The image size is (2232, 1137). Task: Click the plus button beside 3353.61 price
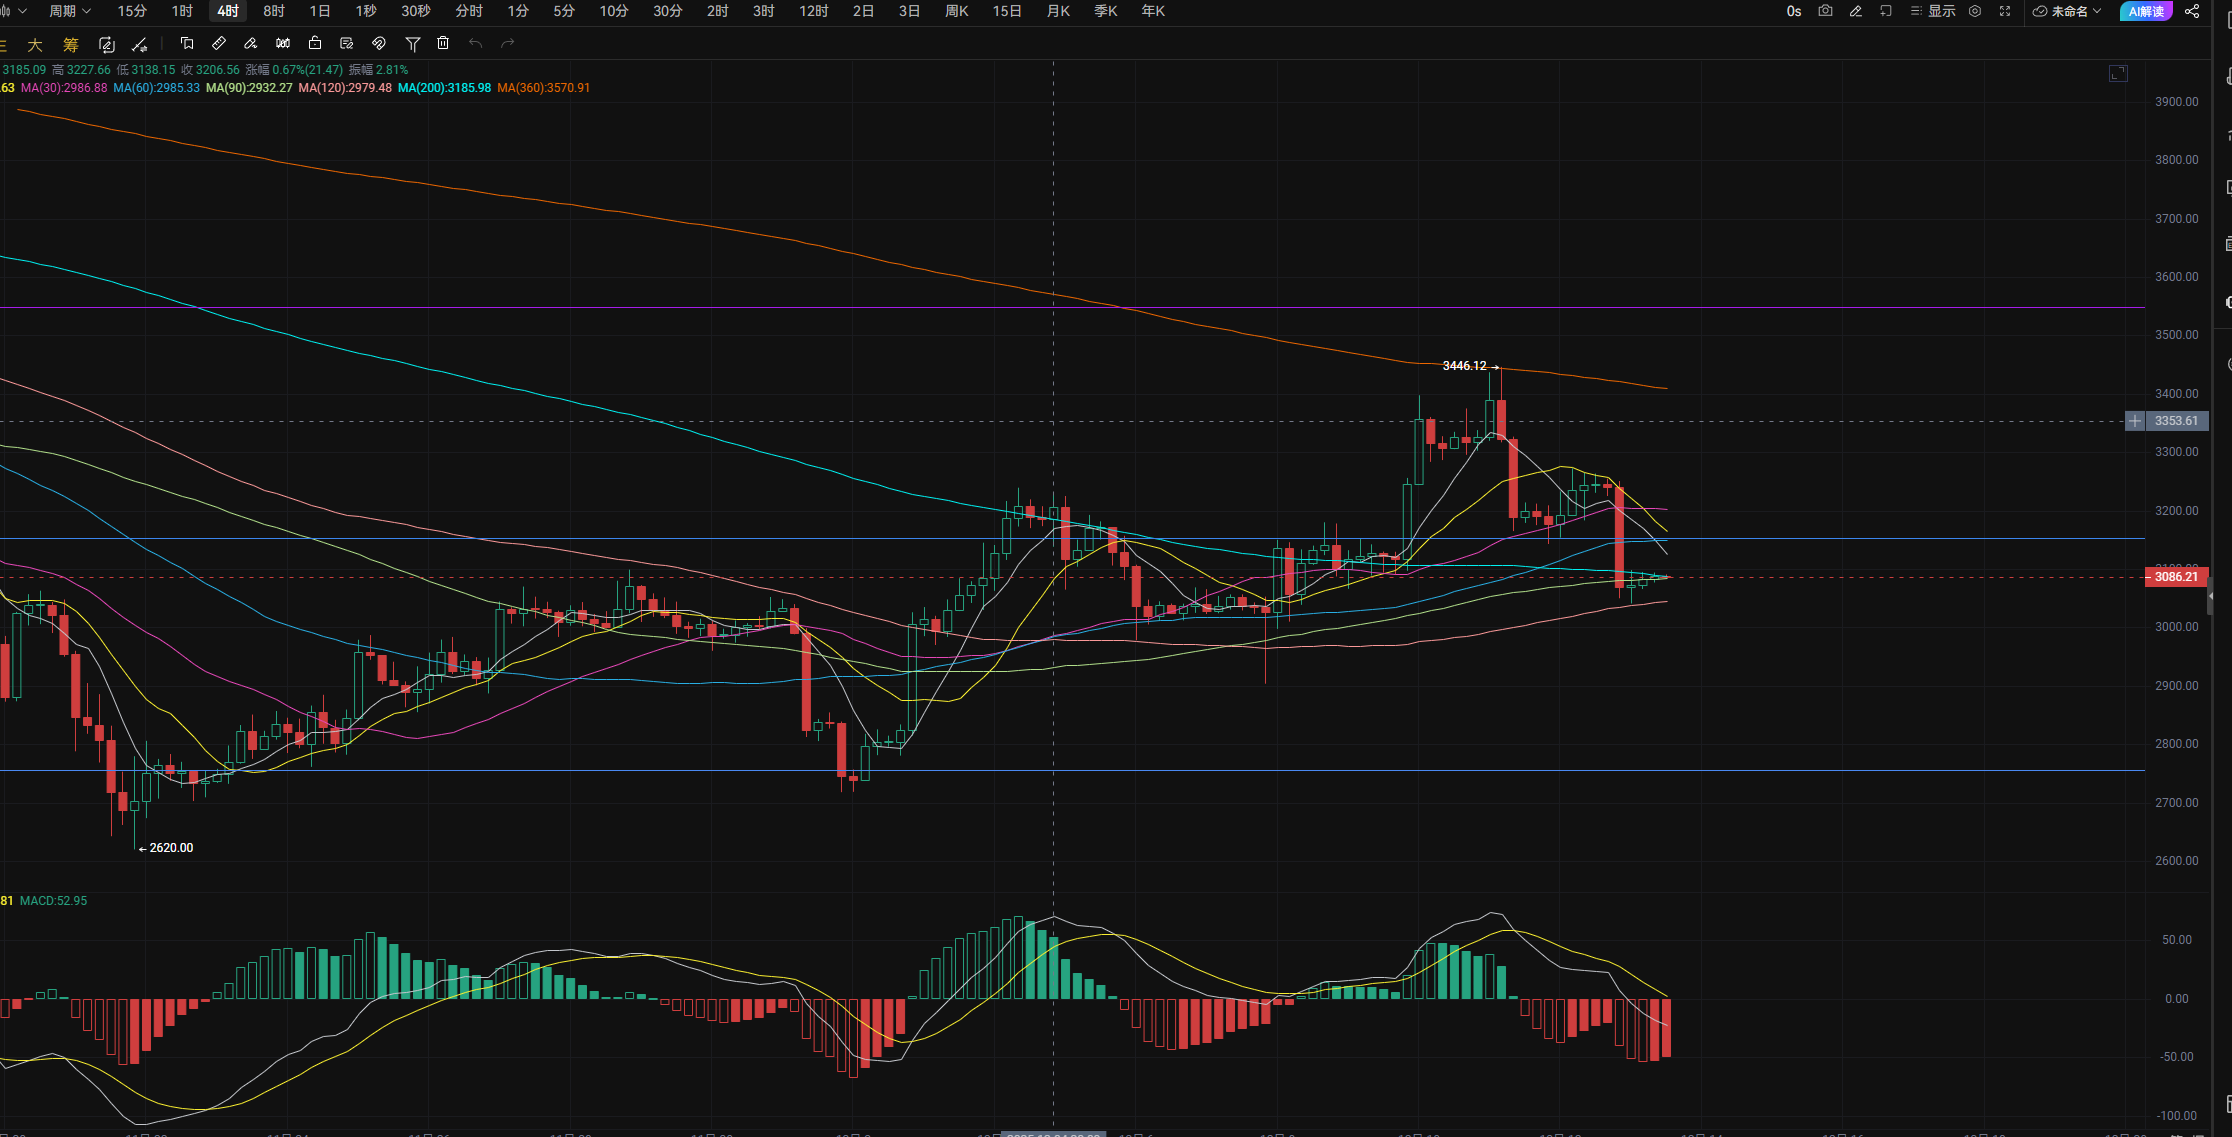click(2135, 421)
